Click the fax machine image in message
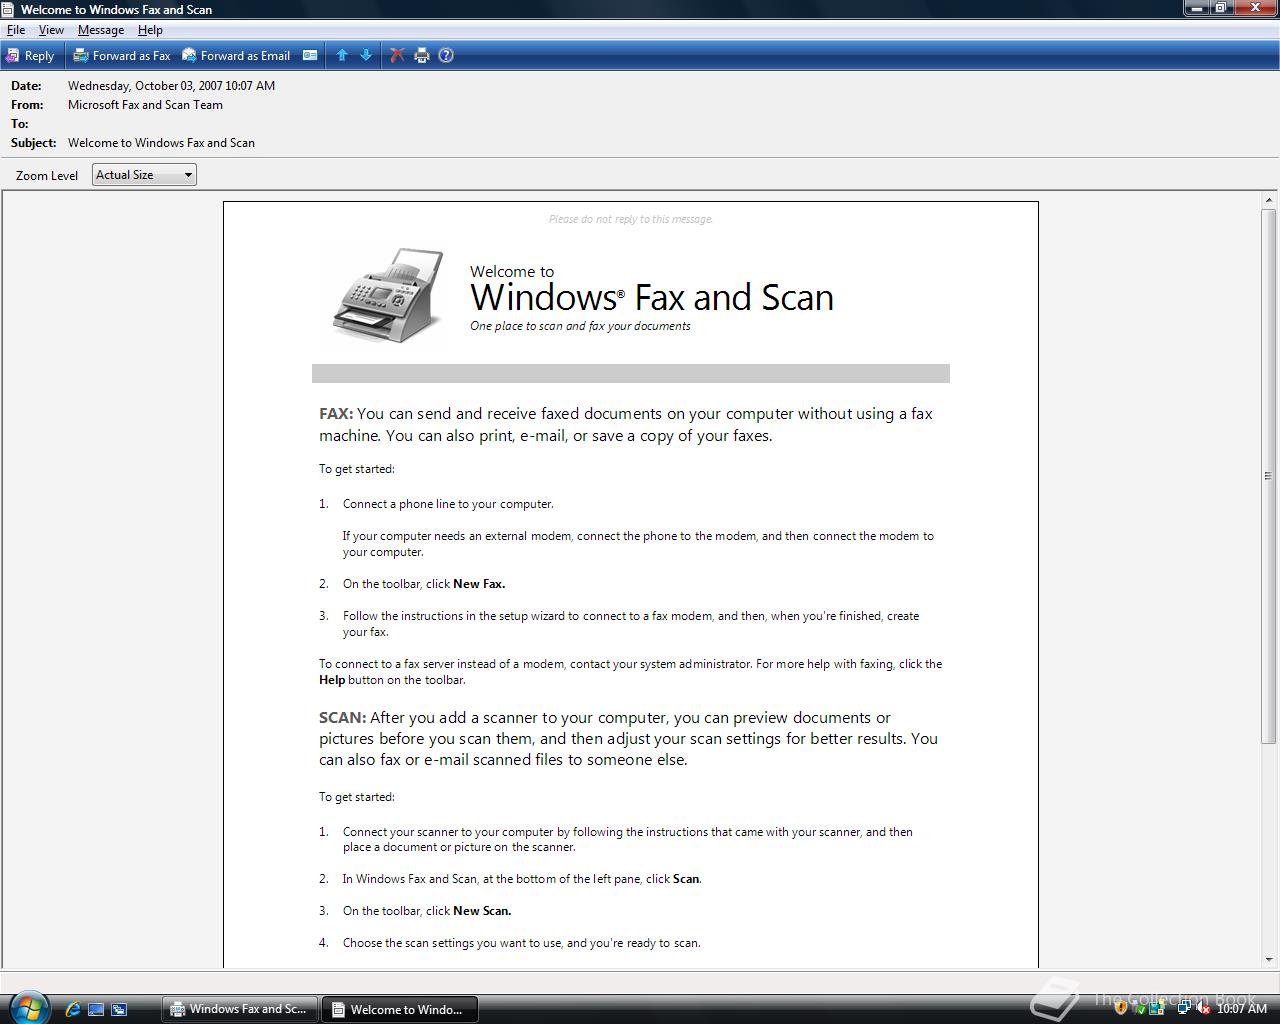1280x1024 pixels. (388, 295)
